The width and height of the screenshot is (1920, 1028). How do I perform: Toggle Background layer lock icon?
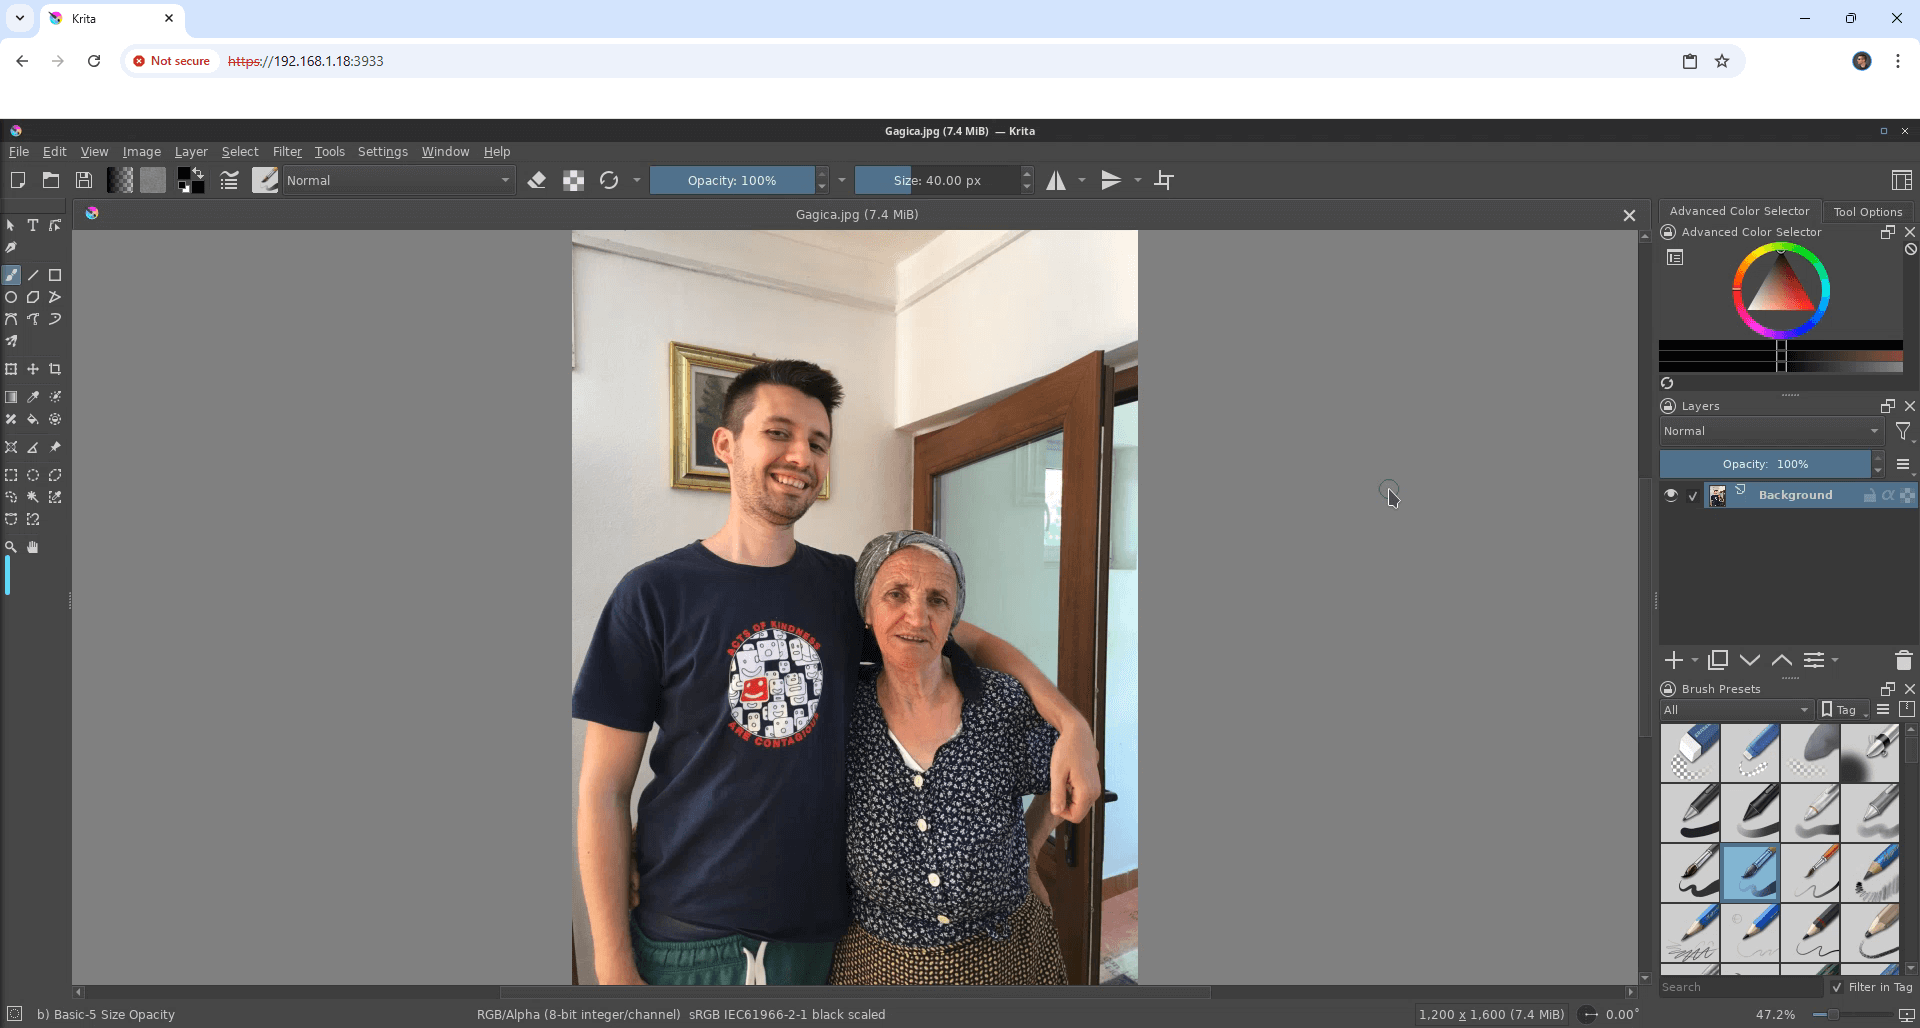pos(1869,495)
